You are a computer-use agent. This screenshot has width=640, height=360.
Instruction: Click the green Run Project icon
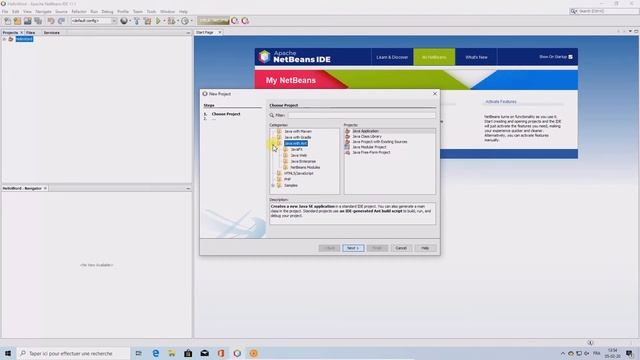coord(158,21)
